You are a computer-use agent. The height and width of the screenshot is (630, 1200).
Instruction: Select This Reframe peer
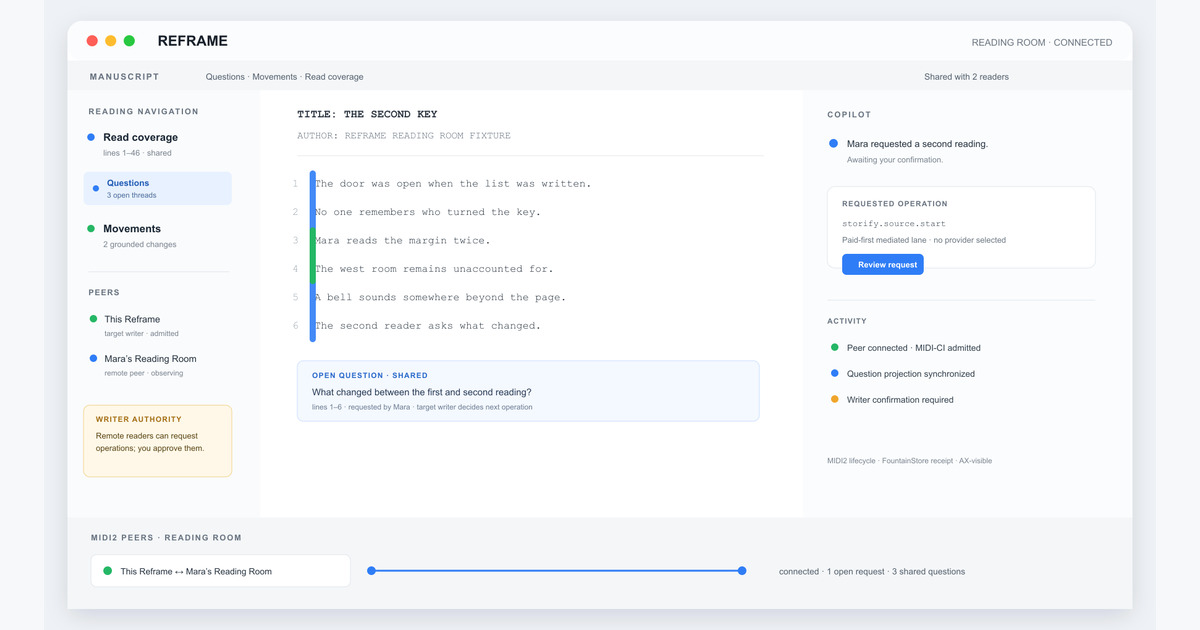click(132, 319)
